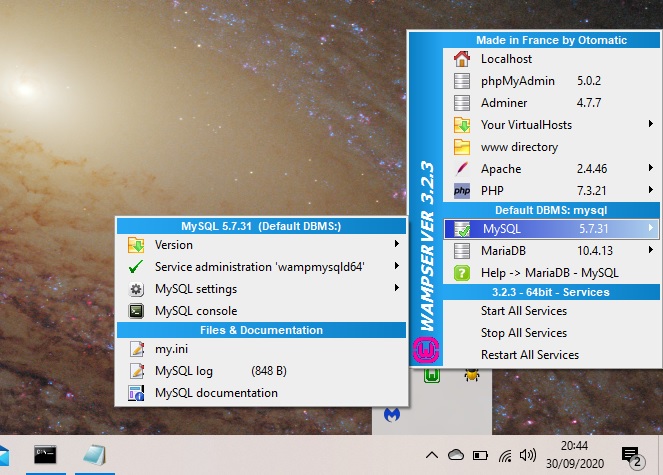Click Start All Services

pos(523,311)
